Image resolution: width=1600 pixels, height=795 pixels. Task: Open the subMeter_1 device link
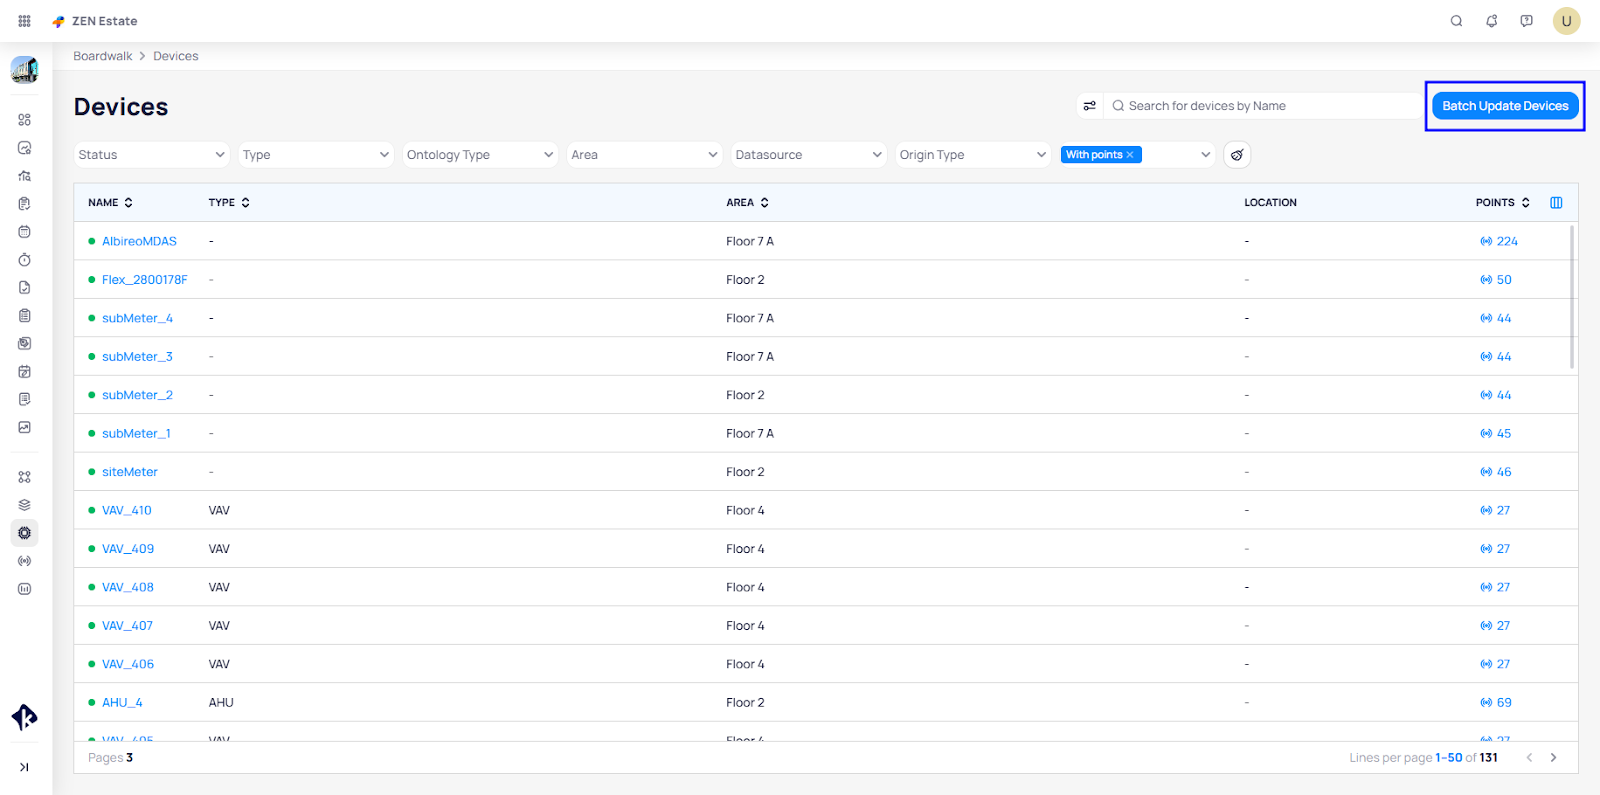point(136,434)
